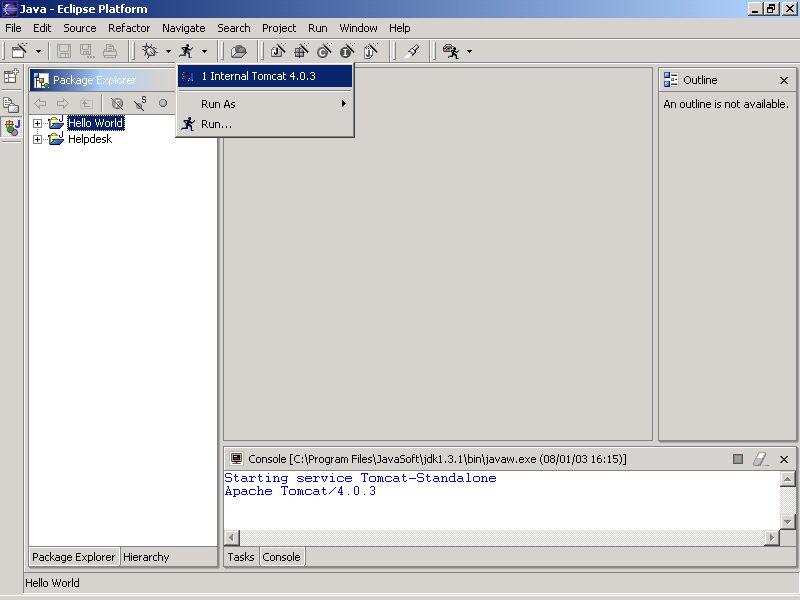This screenshot has height=600, width=800.
Task: Click the Console scroll down arrow
Action: (x=787, y=521)
